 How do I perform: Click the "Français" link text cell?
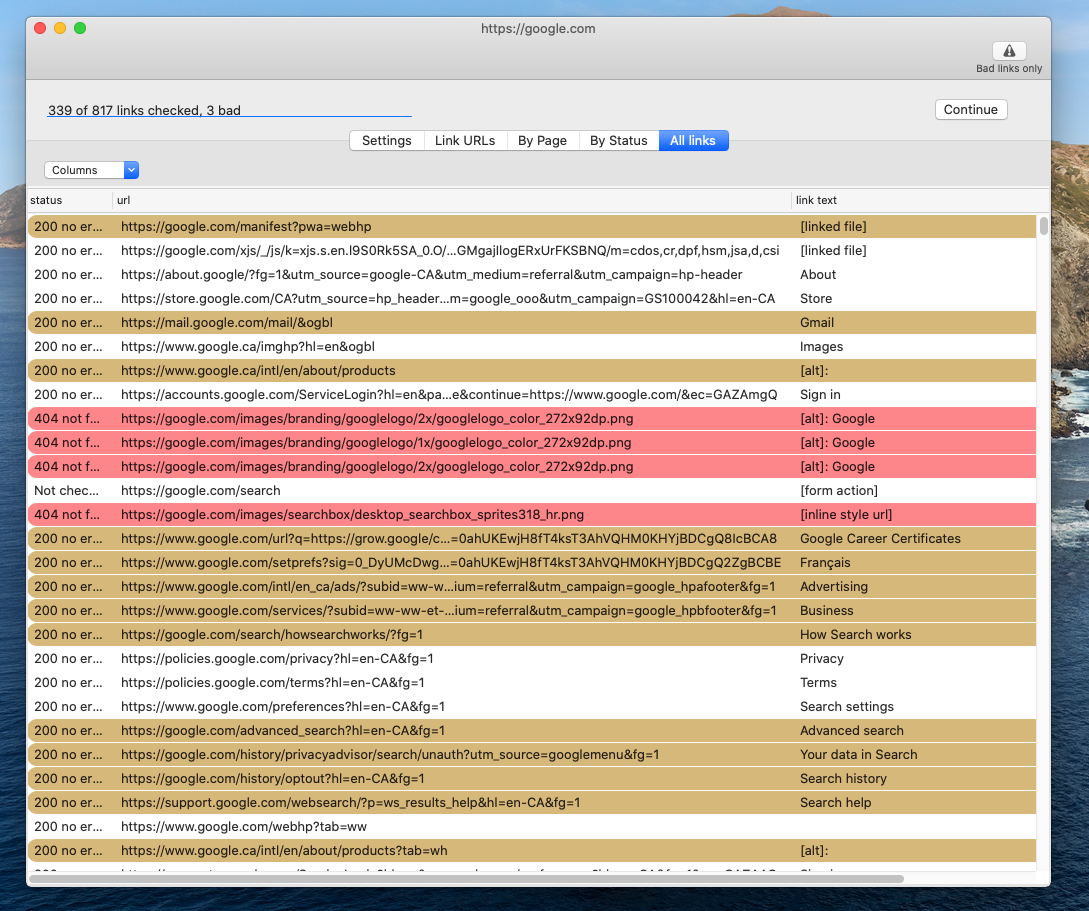825,562
